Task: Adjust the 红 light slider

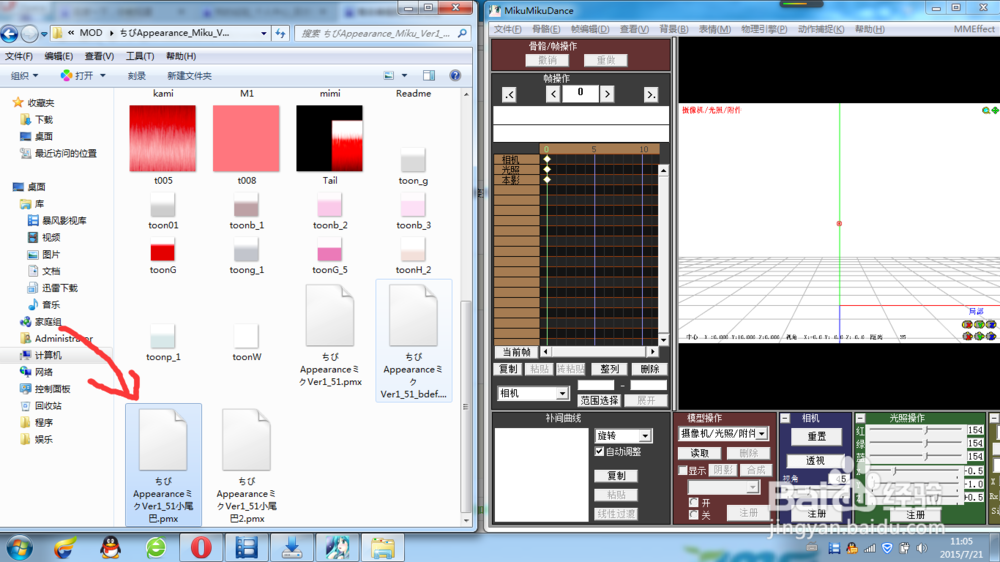Action: (x=916, y=430)
